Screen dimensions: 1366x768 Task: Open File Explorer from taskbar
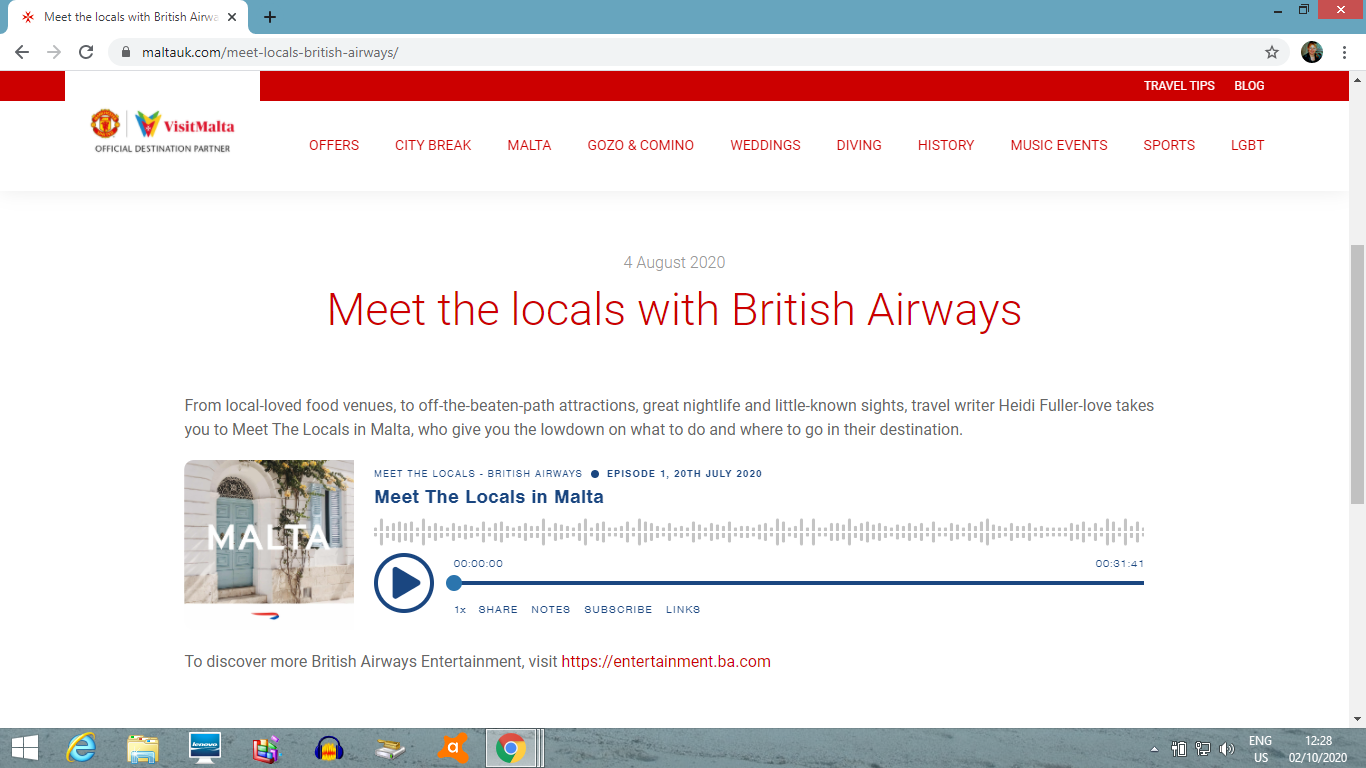(x=143, y=748)
